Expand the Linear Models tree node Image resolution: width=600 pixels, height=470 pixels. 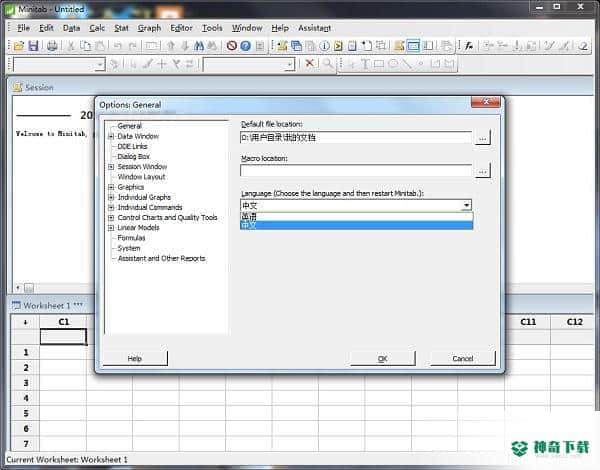pos(111,228)
